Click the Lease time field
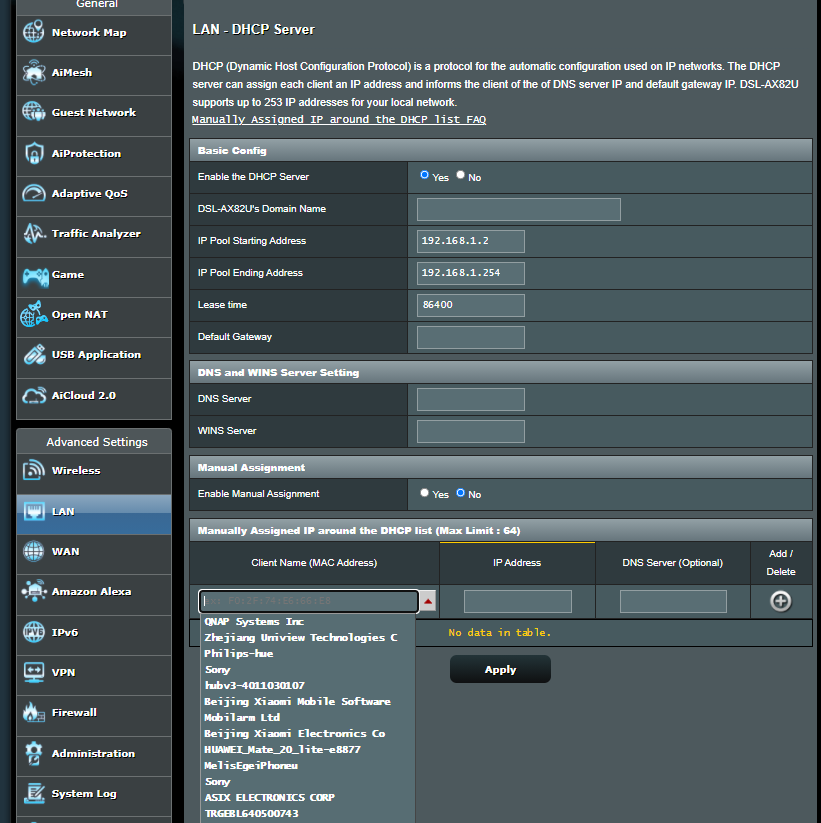 [x=471, y=305]
